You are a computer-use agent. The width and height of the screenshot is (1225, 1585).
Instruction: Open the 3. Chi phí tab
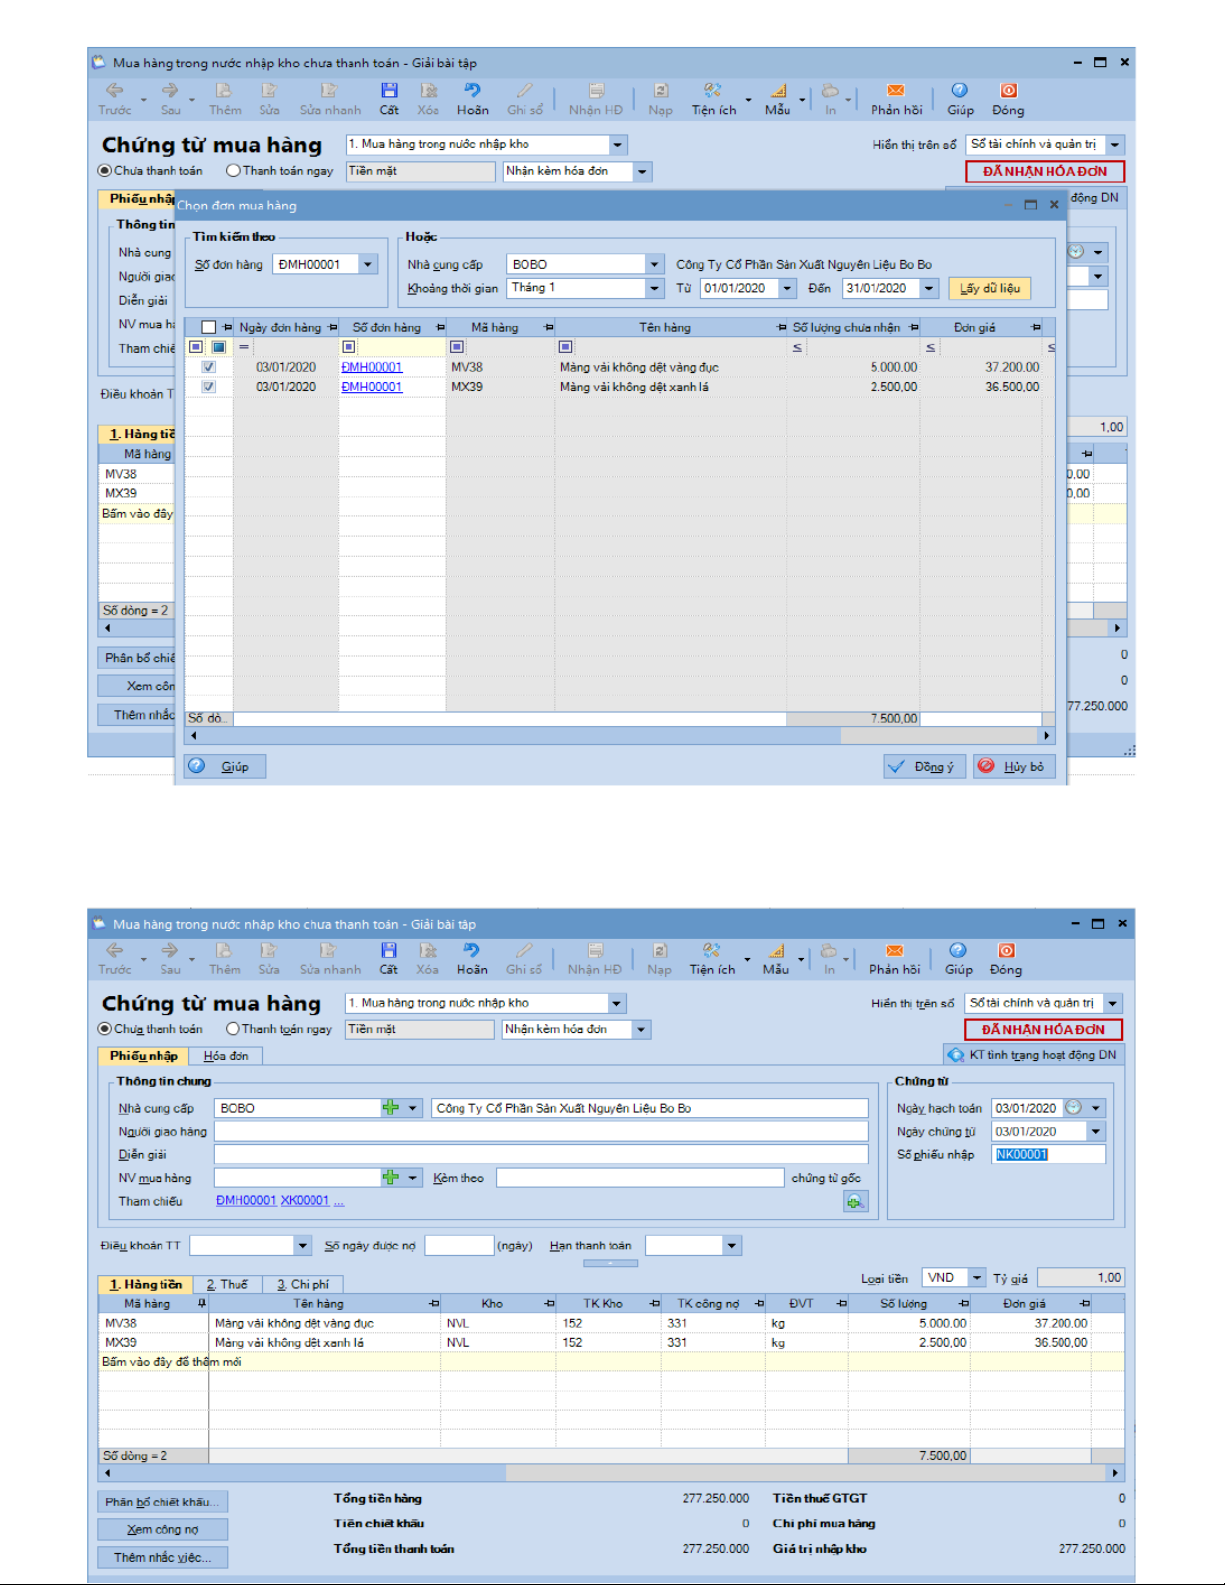pyautogui.click(x=303, y=1285)
